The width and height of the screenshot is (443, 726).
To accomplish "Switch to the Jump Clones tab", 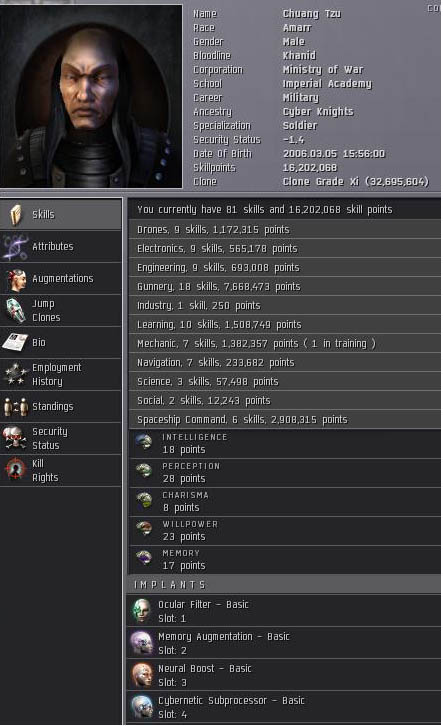I will click(61, 311).
